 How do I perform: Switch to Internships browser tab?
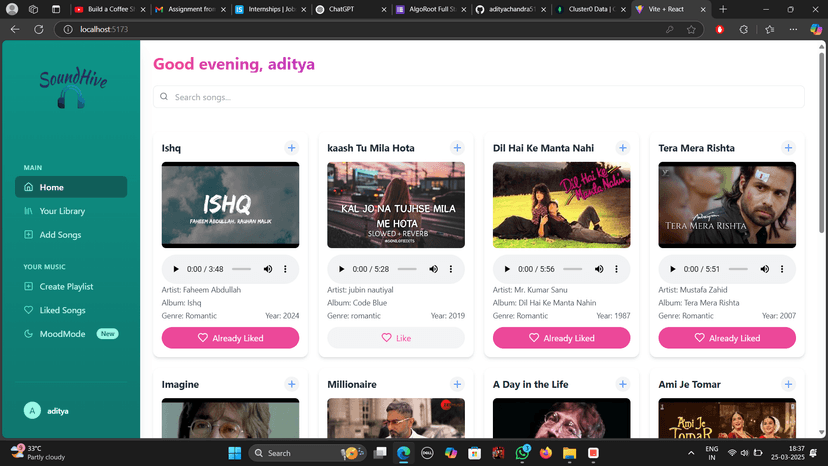coord(270,9)
